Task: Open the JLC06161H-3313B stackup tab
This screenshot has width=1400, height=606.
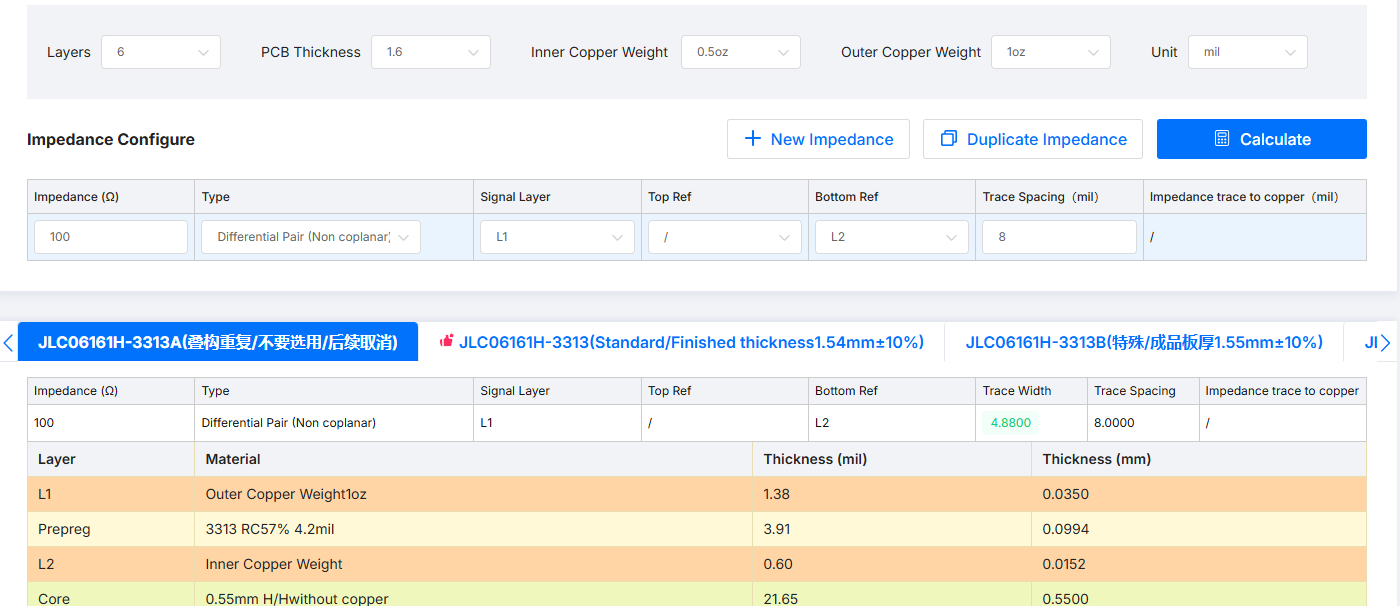Action: pos(1144,342)
